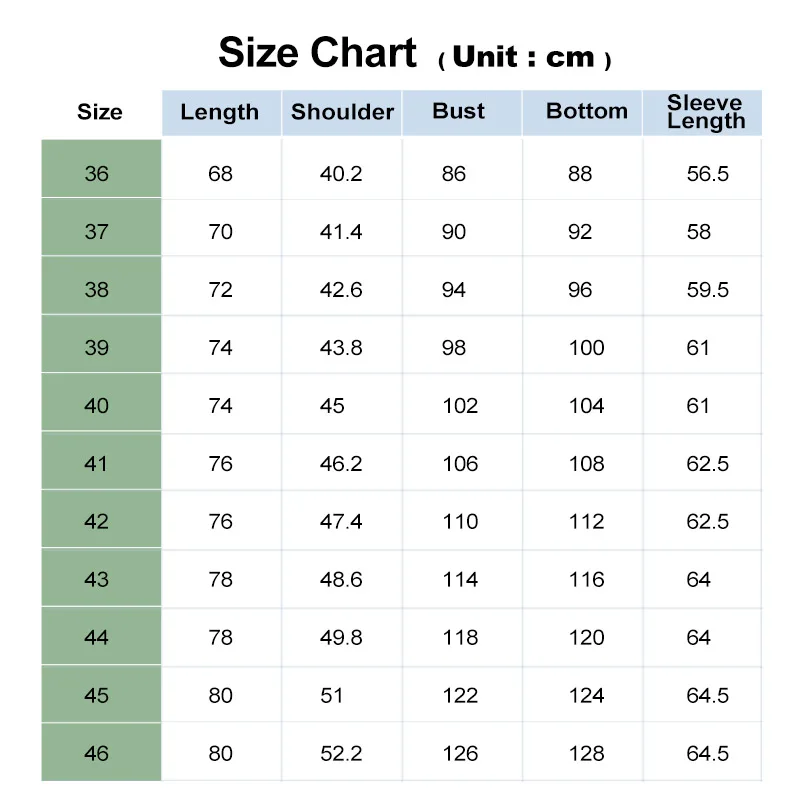Click the green size 46 cell

(x=97, y=754)
